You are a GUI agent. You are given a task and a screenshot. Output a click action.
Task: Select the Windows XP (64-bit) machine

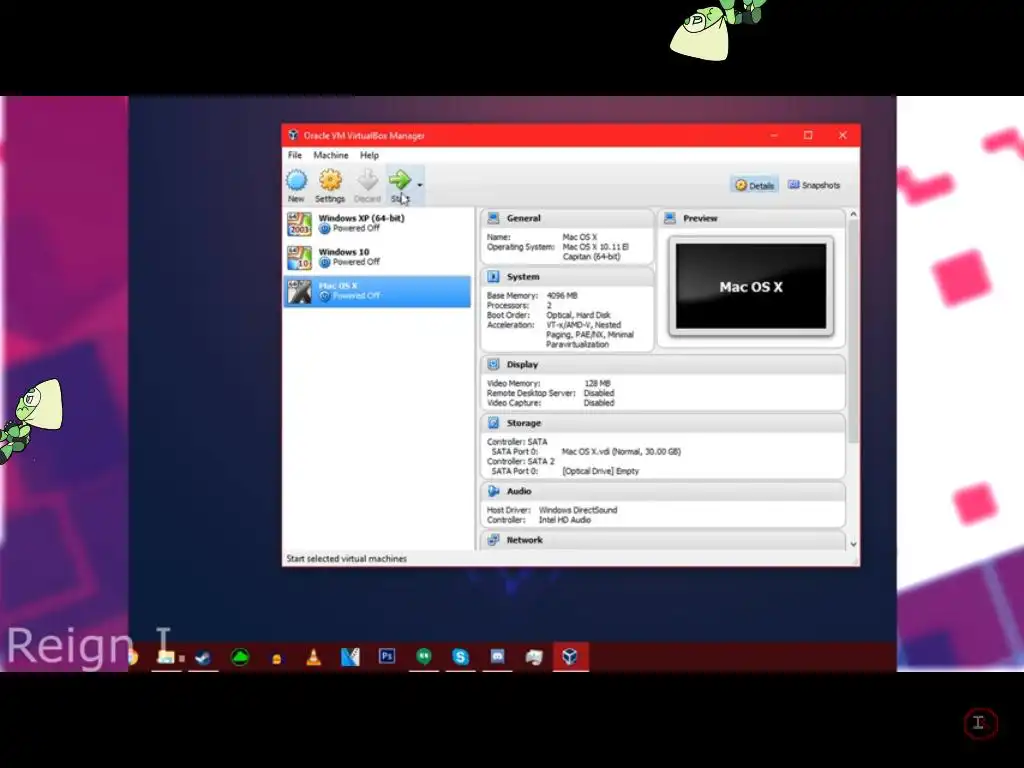tap(377, 223)
